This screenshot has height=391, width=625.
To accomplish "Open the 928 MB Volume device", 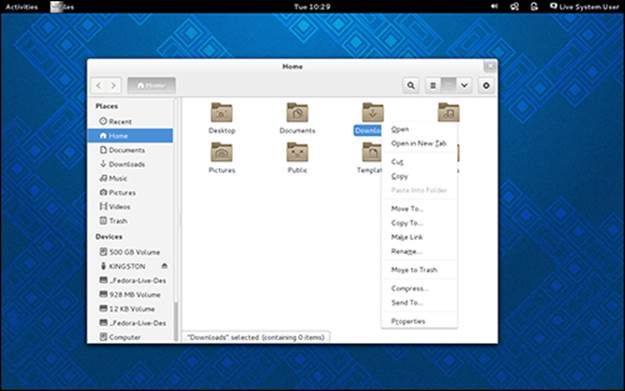I will click(130, 295).
